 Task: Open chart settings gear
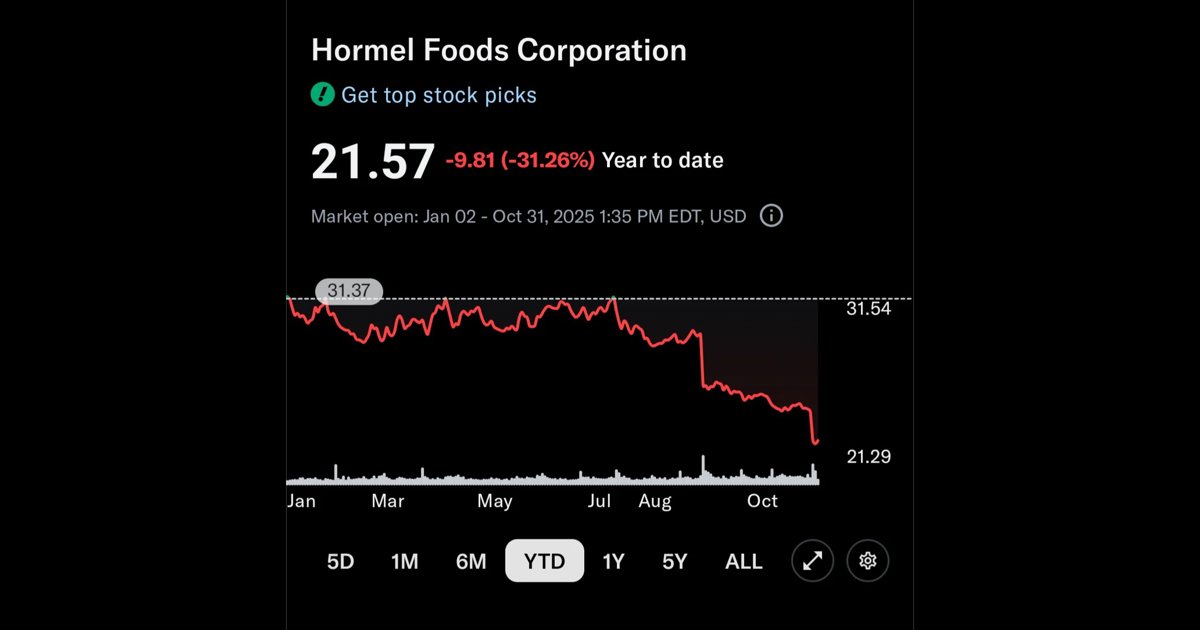pyautogui.click(x=867, y=561)
